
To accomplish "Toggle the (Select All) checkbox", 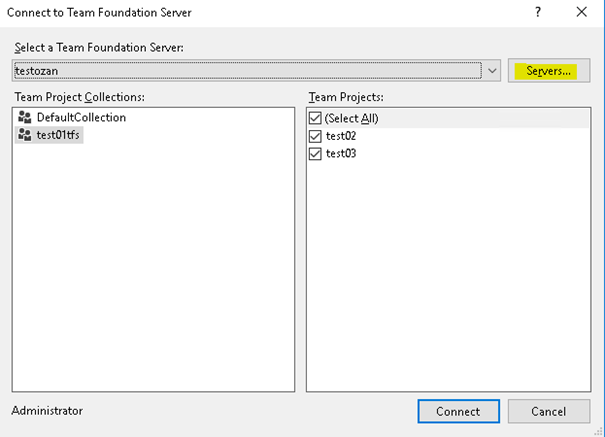I will 316,118.
